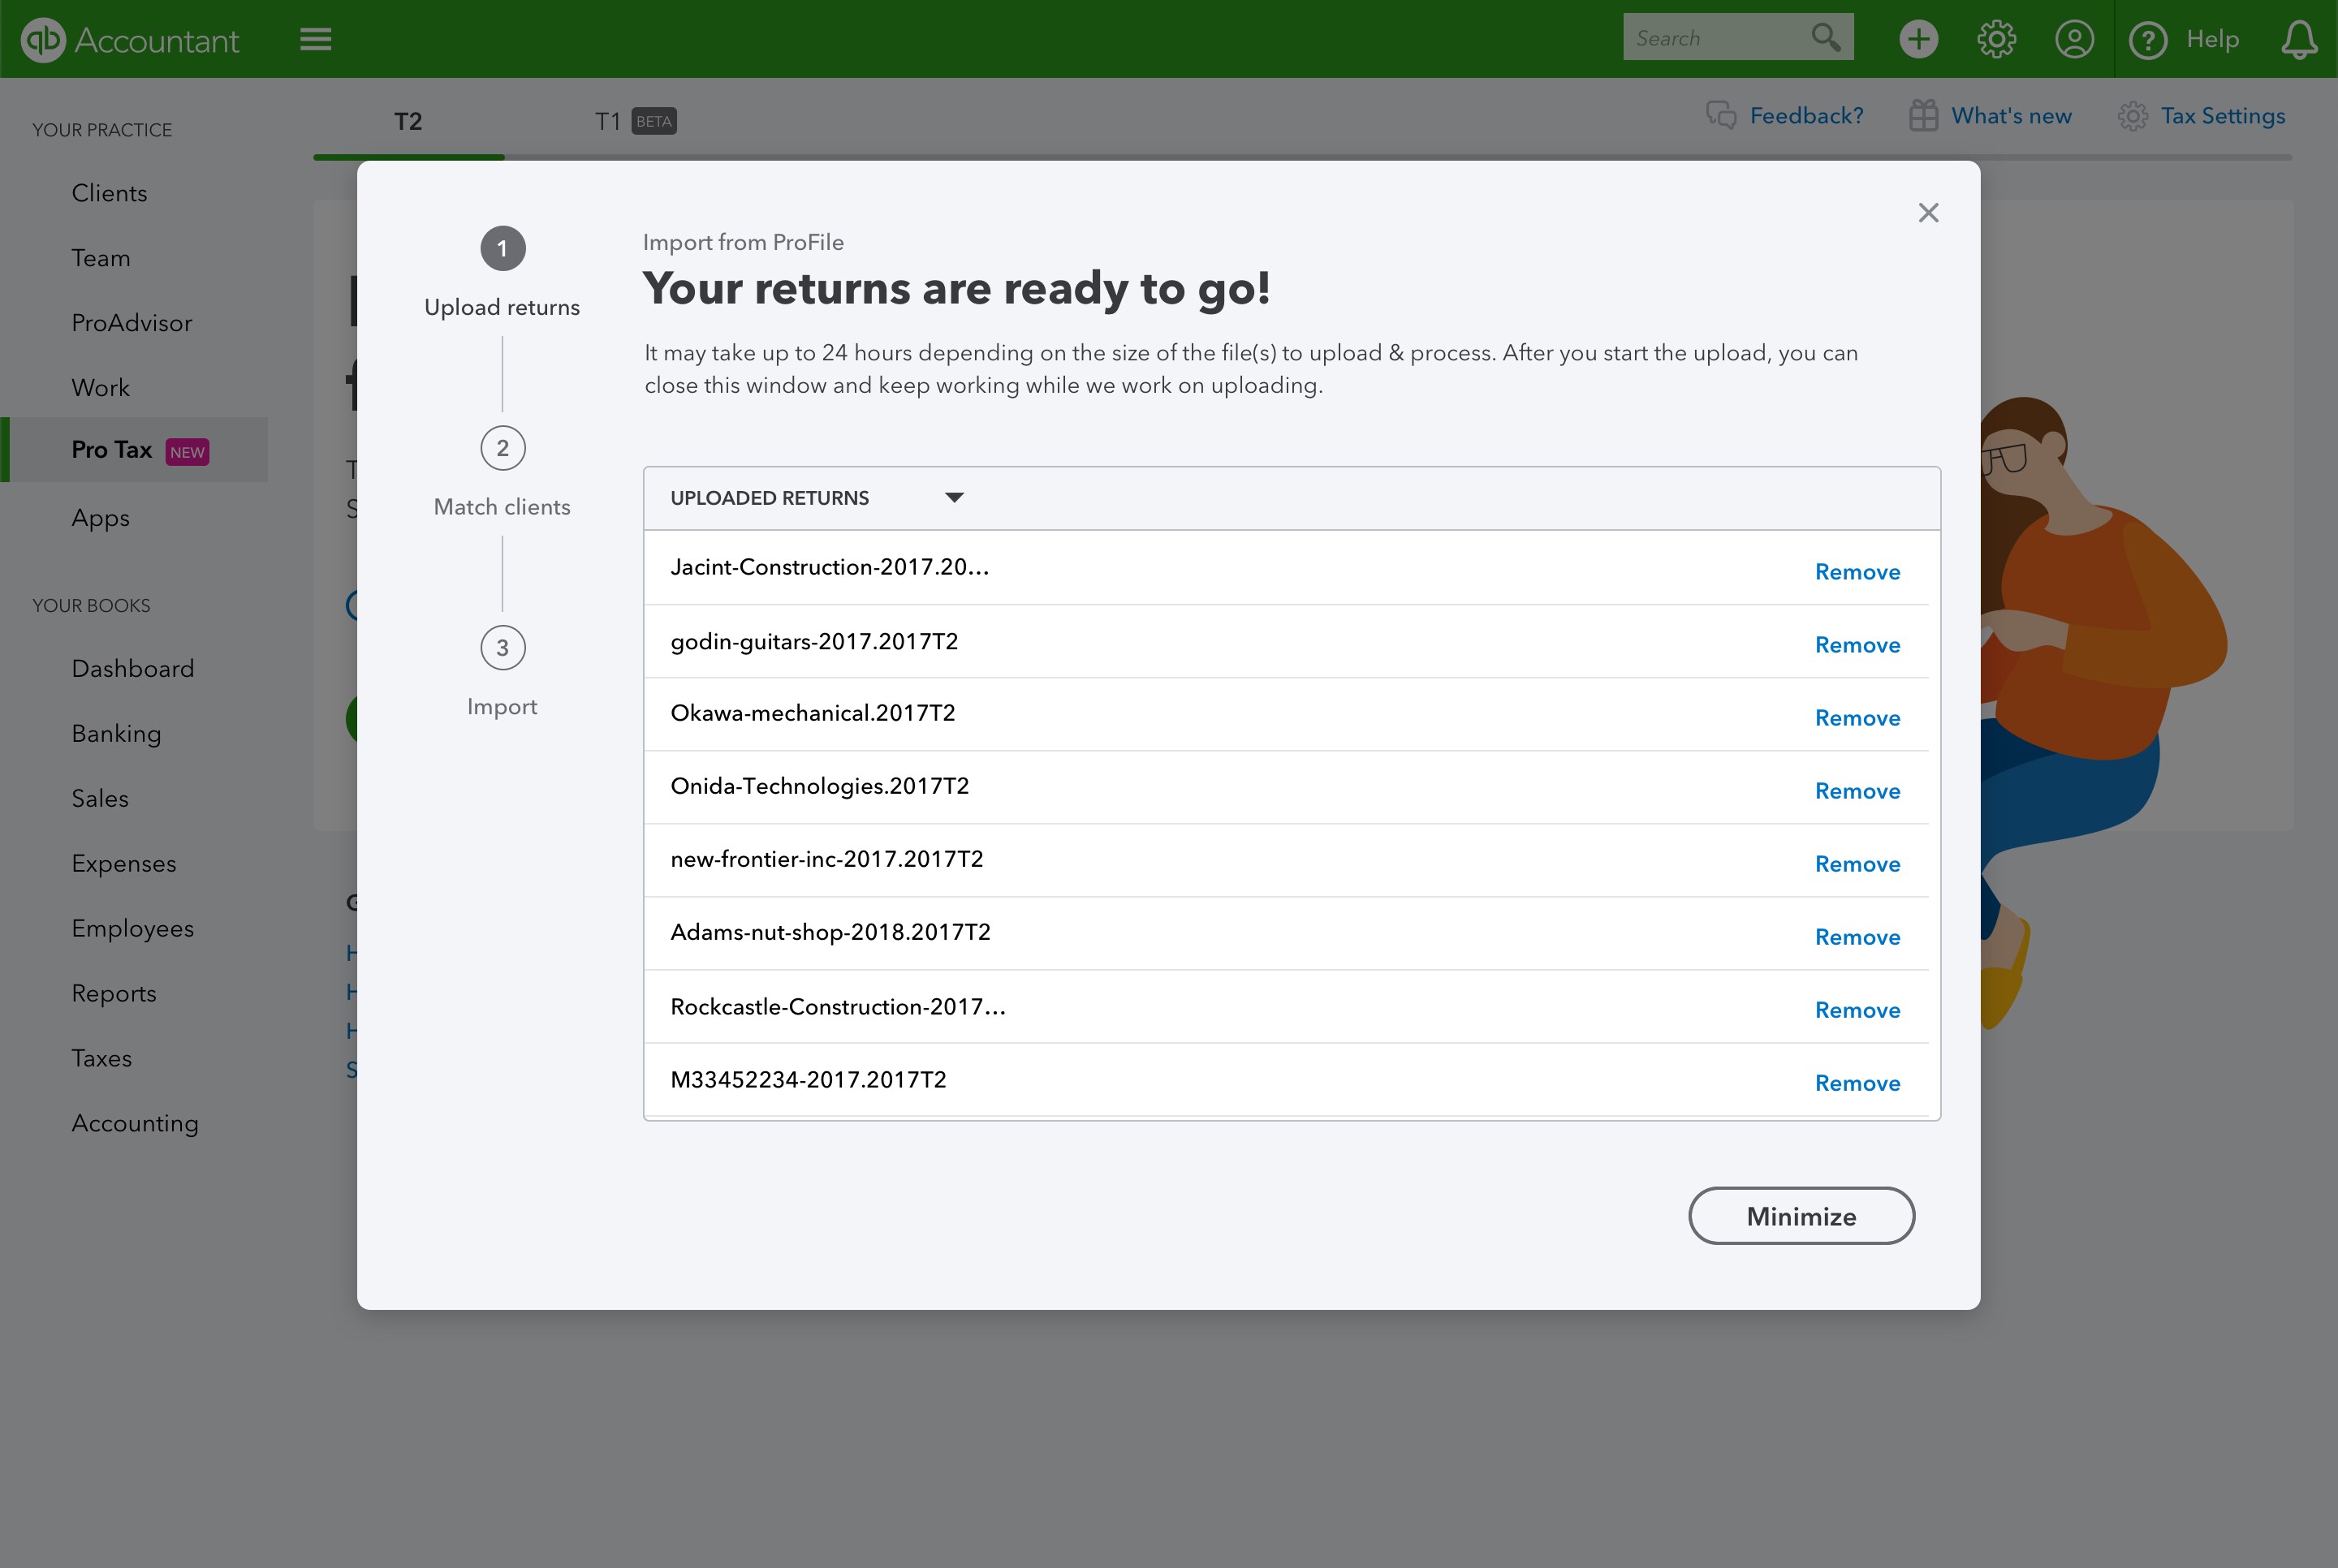Open the user profile icon
2338x1568 pixels.
coord(2074,39)
